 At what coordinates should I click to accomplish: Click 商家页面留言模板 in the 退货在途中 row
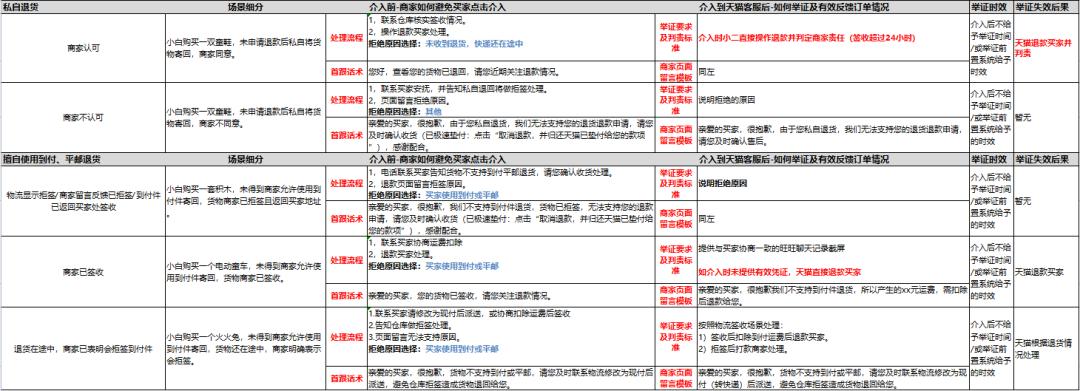[675, 379]
